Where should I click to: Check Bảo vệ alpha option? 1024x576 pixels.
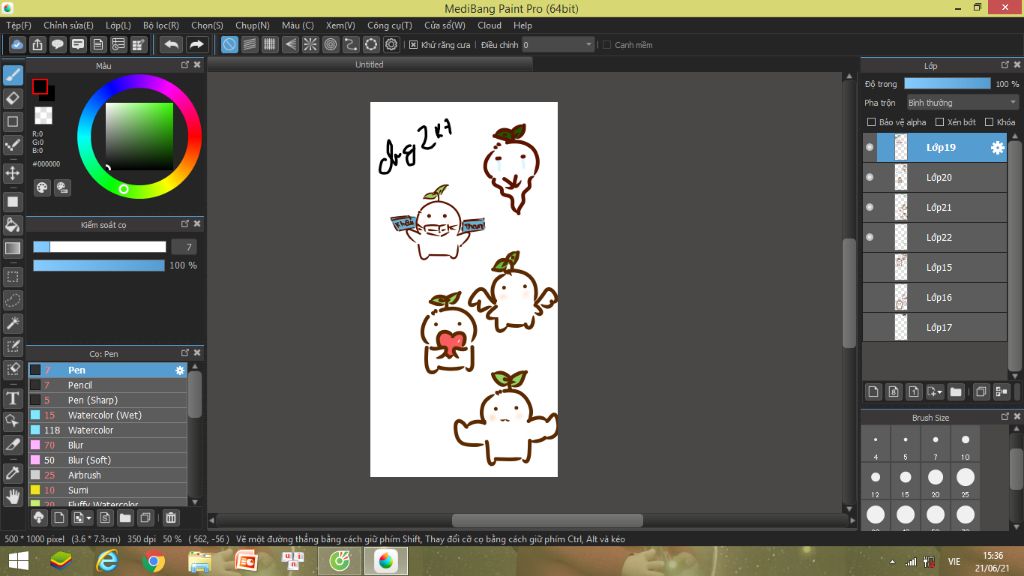click(871, 122)
